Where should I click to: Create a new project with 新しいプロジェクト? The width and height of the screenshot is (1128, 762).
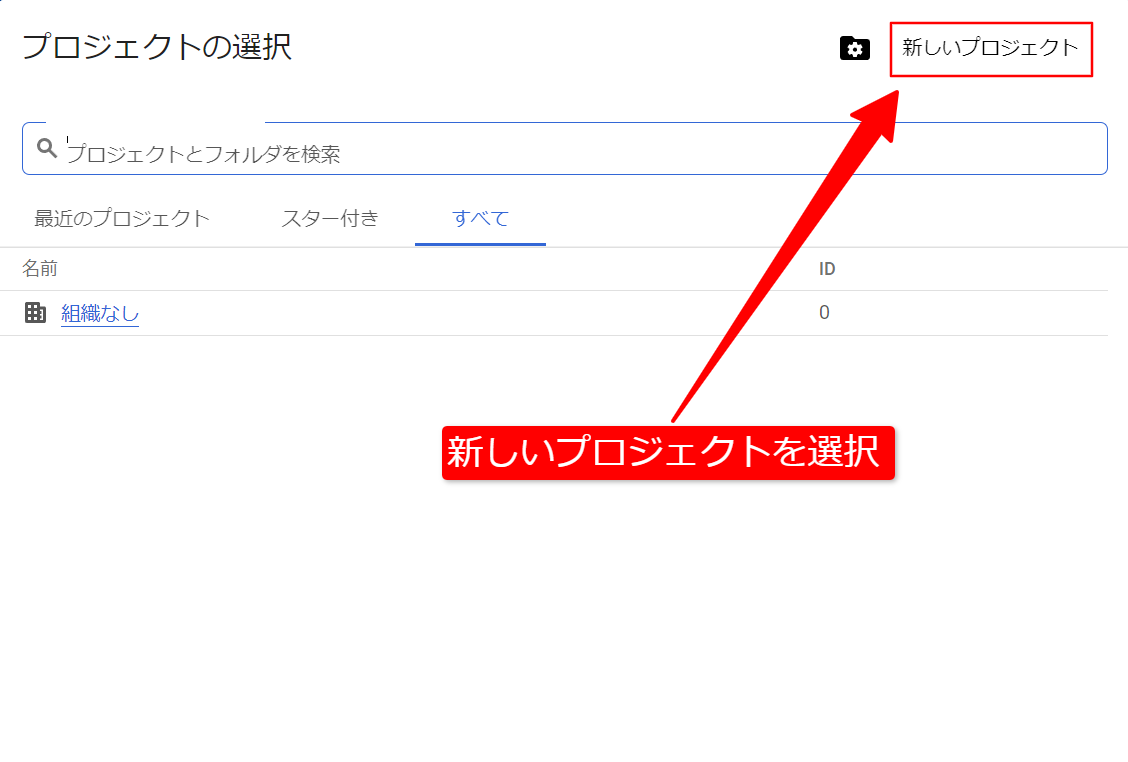click(991, 48)
